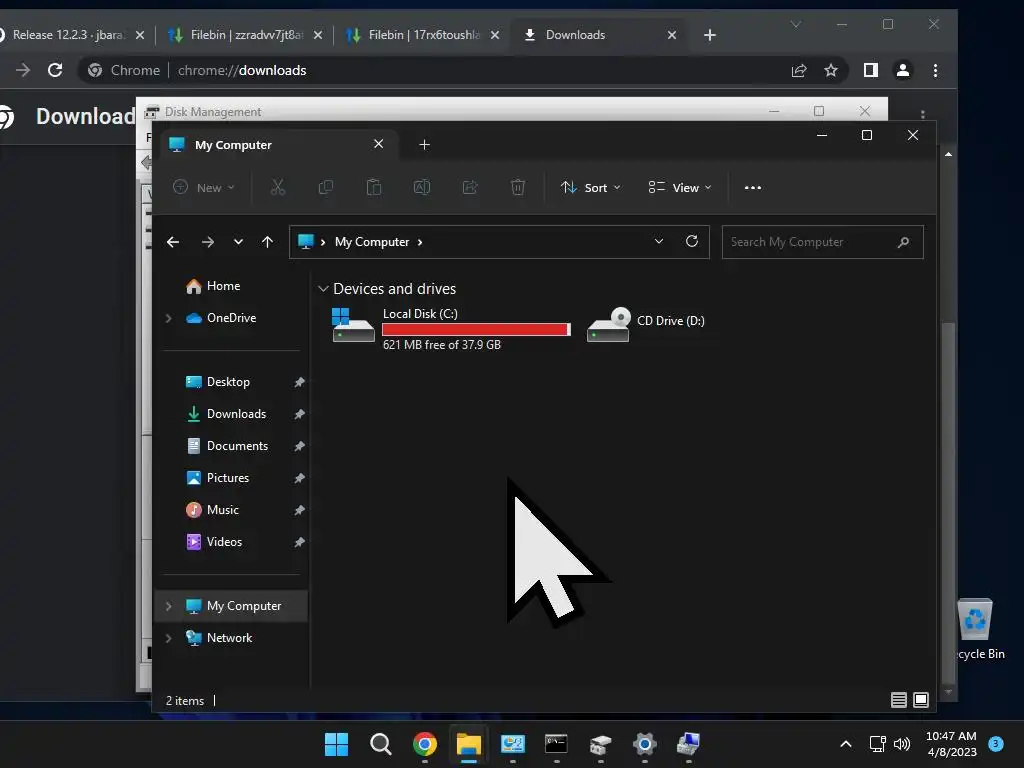Open the Sort dropdown menu
Viewport: 1024px width, 768px height.
(590, 187)
